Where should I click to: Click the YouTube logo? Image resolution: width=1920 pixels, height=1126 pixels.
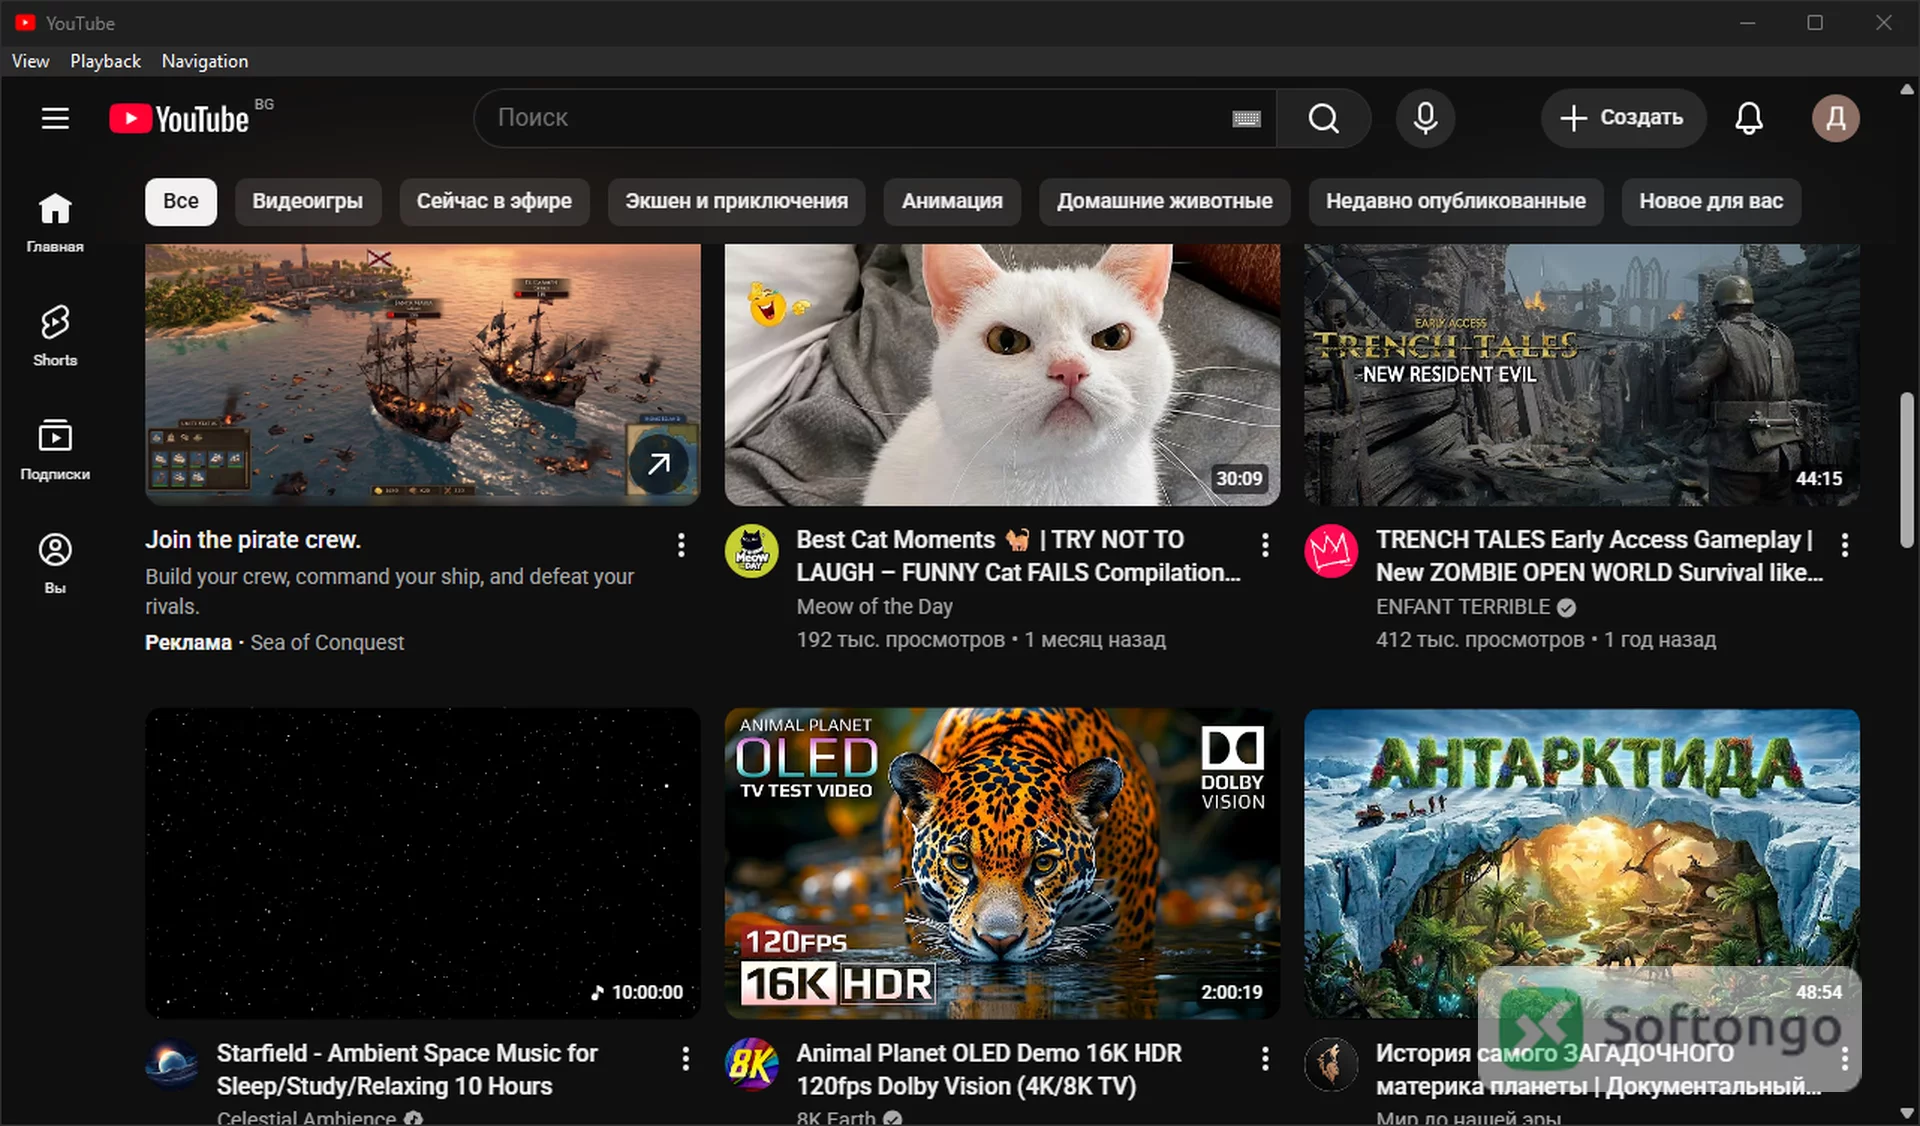coord(179,118)
